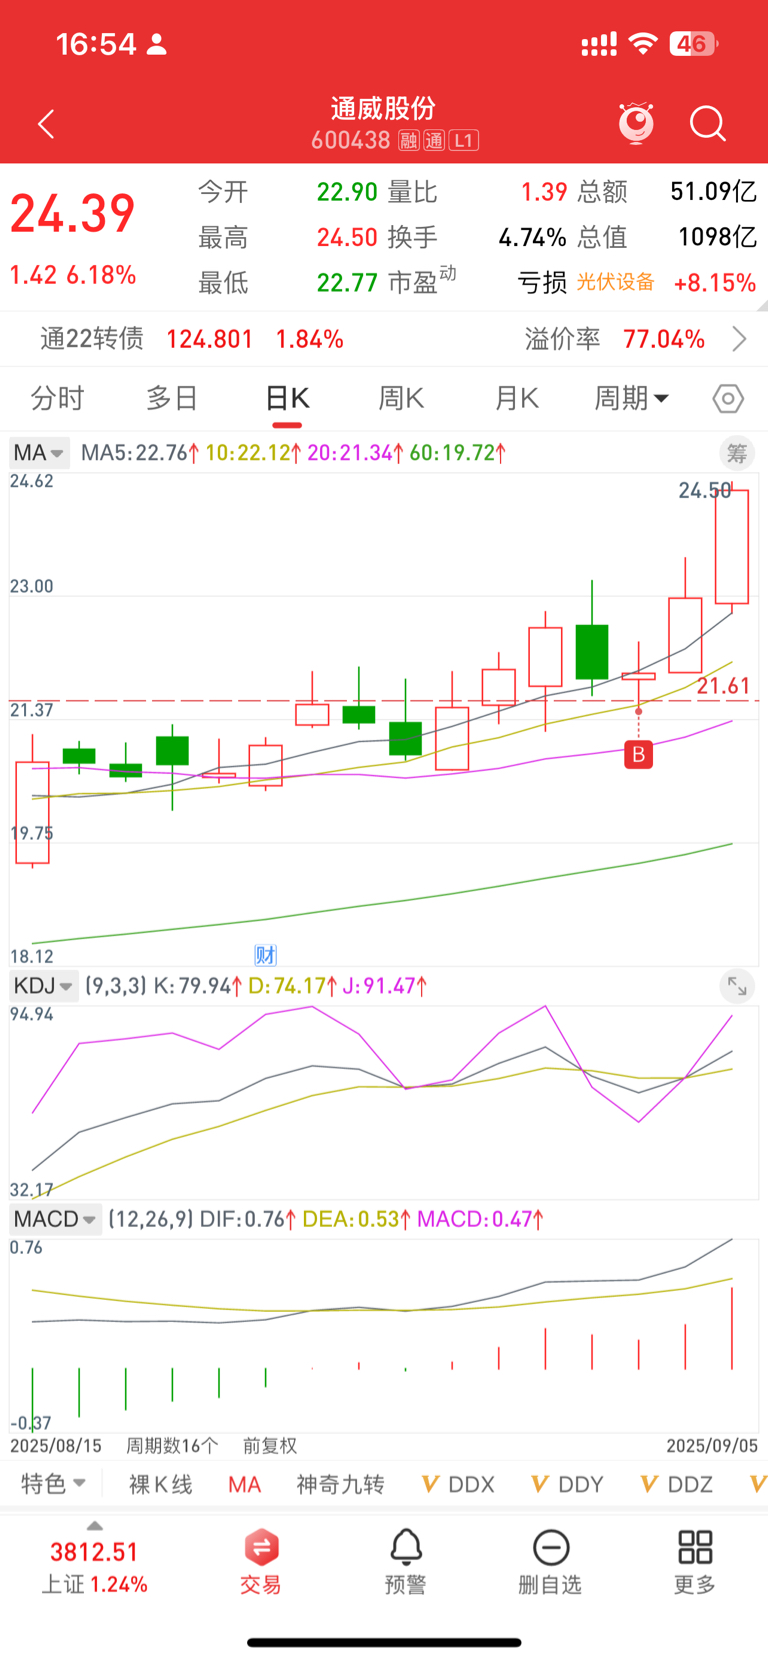Screen dimensions: 768x1662
Task: Select 神奇九转 indicator option
Action: (x=340, y=1484)
